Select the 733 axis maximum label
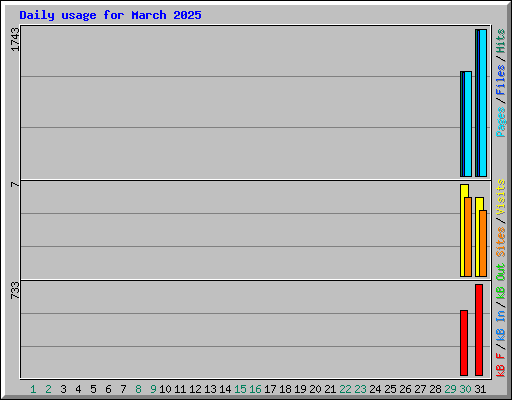This screenshot has height=400, width=512. pos(15,290)
